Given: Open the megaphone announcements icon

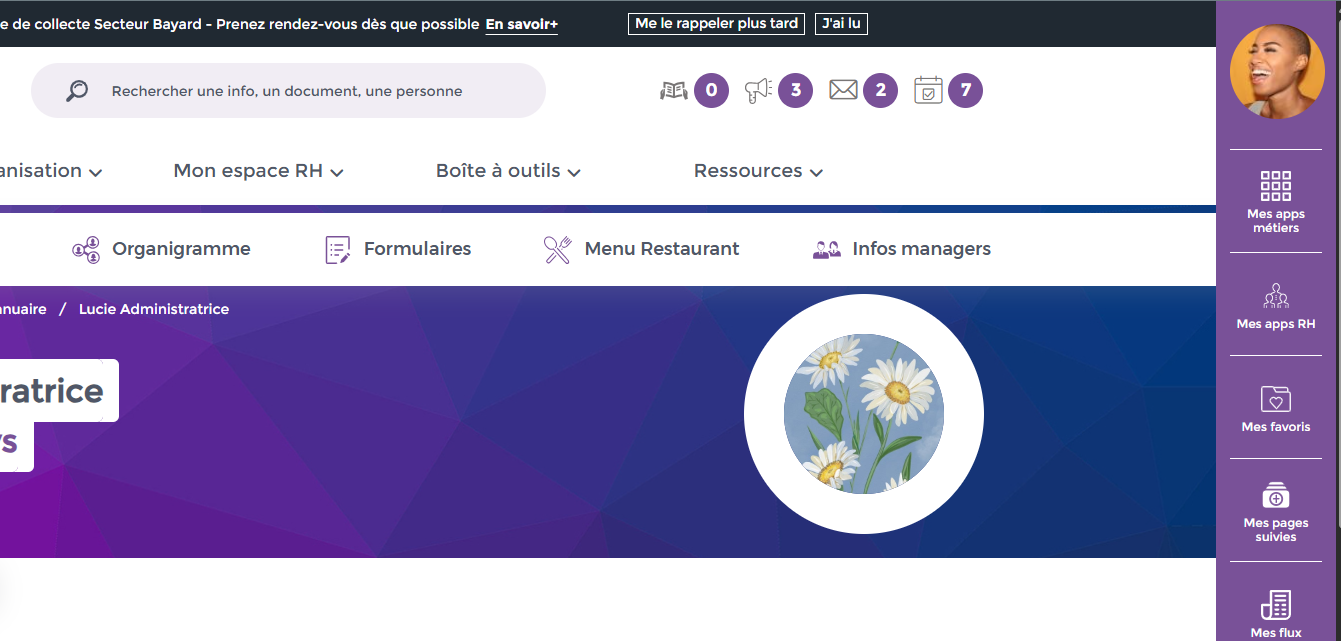Looking at the screenshot, I should tap(759, 91).
